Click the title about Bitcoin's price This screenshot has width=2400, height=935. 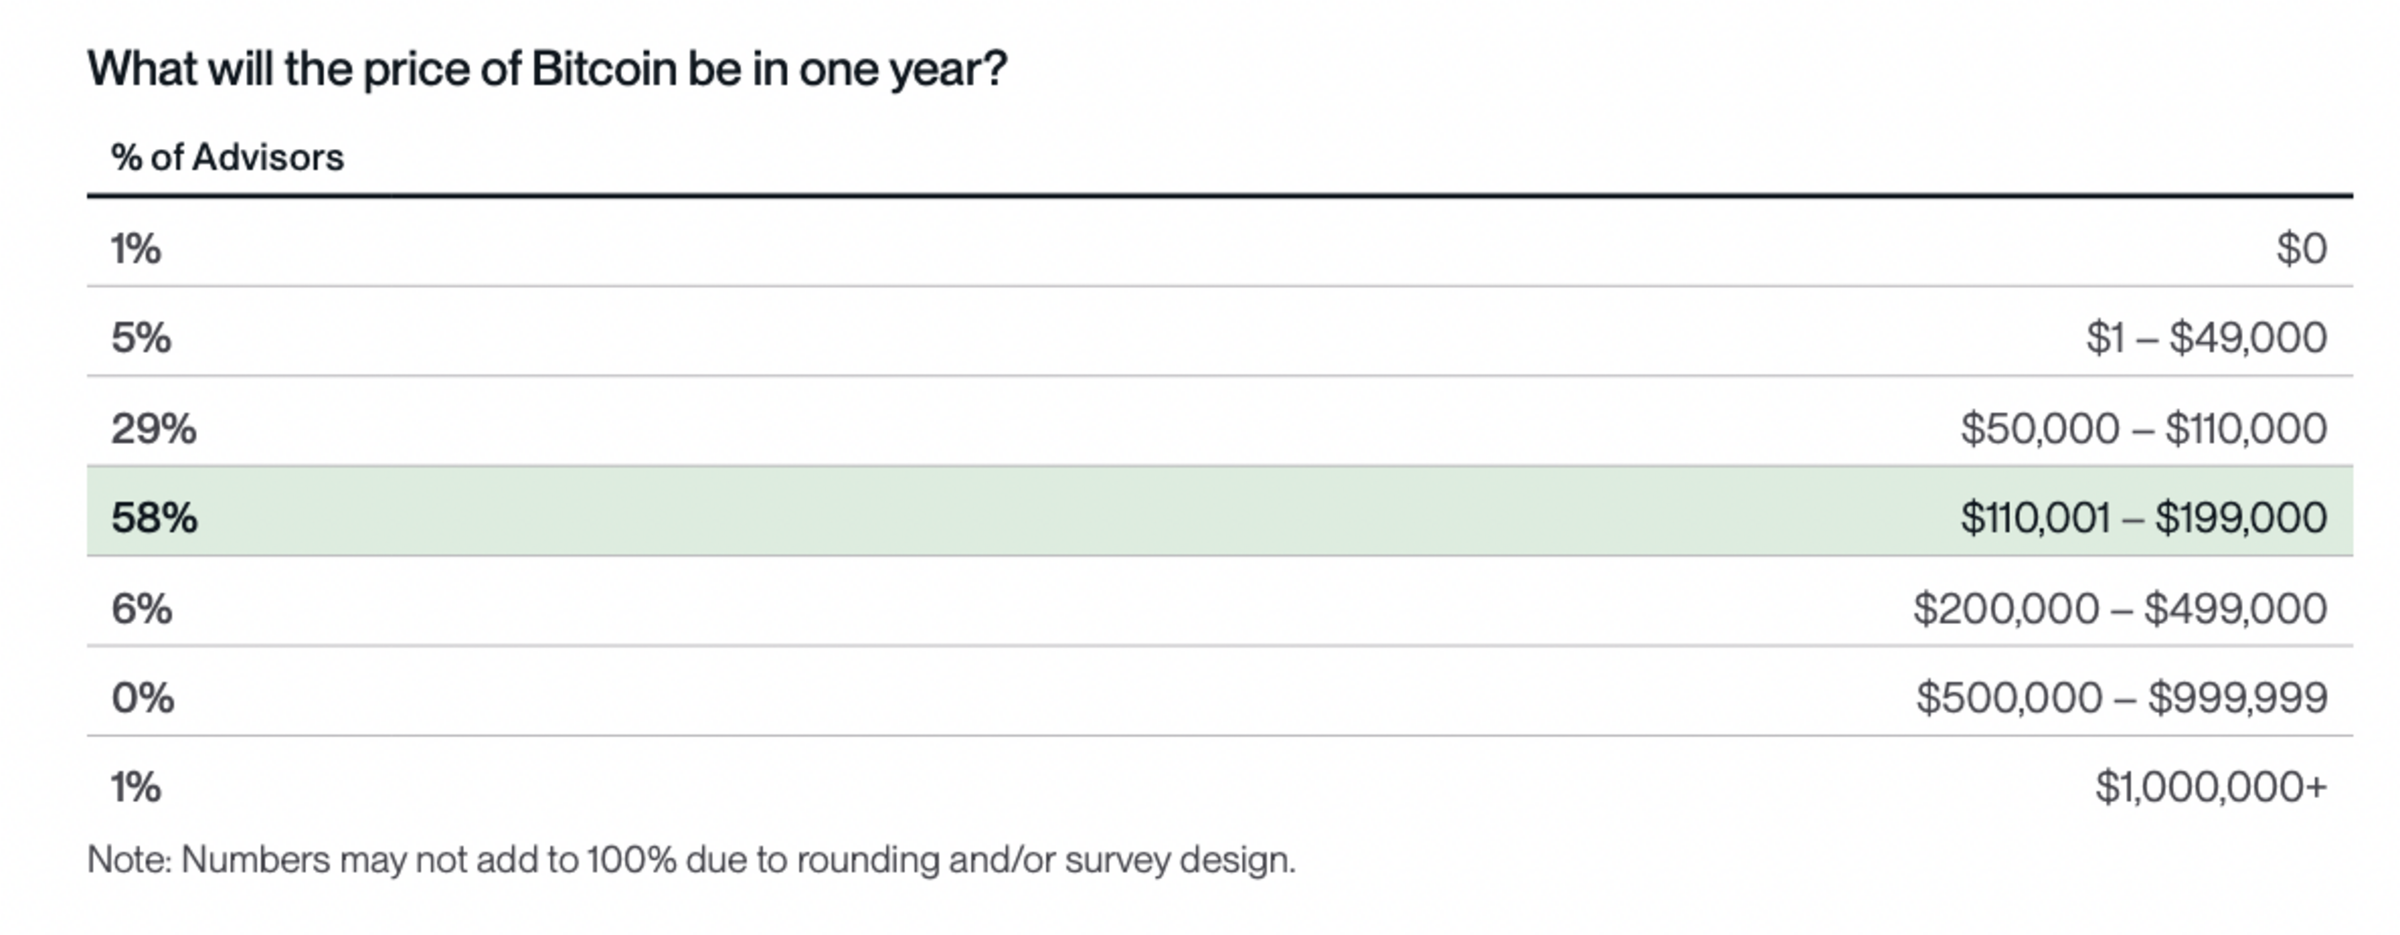click(547, 69)
